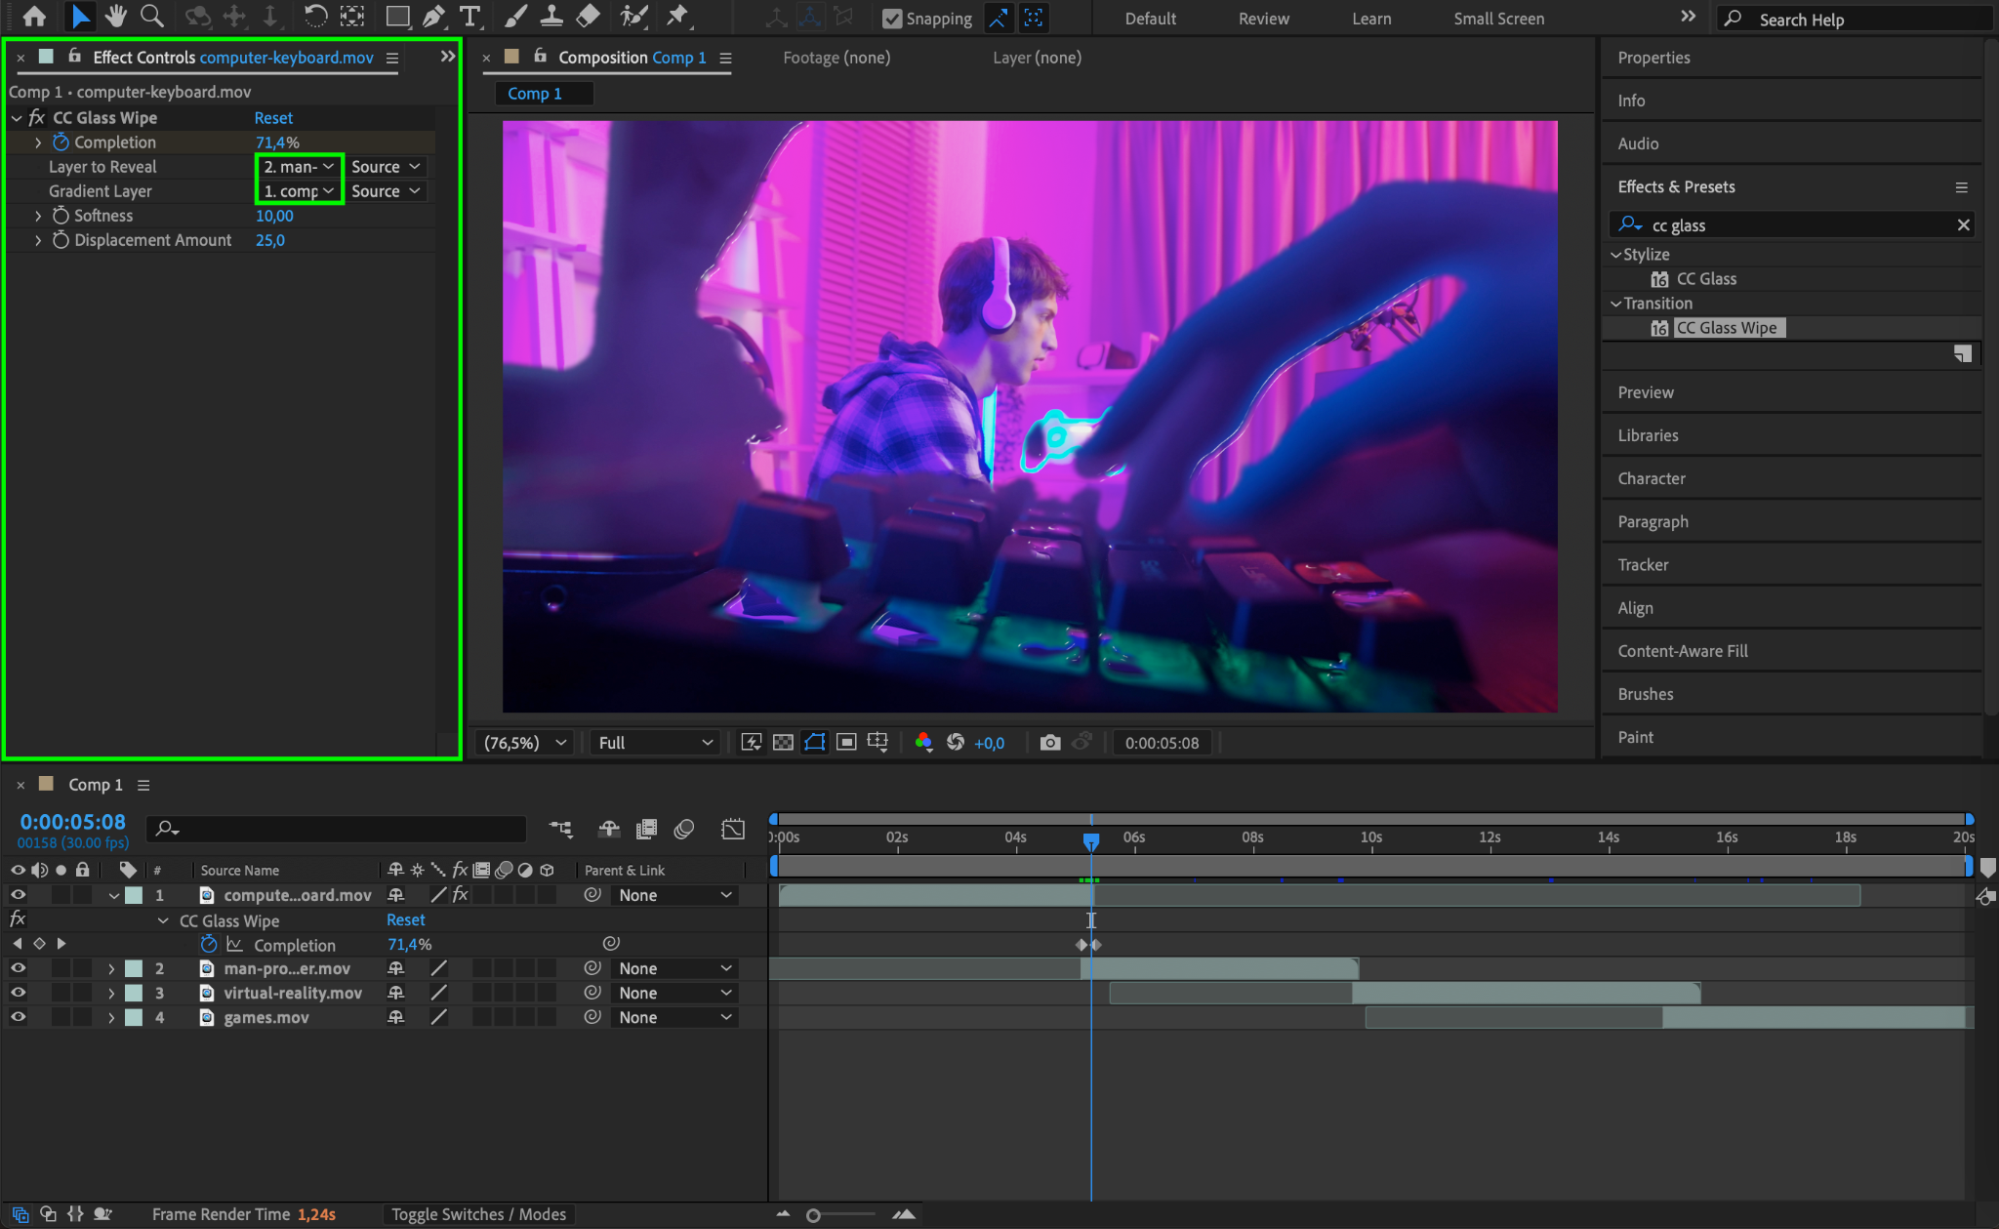Select the Rotation tool
This screenshot has width=1999, height=1229.
tap(314, 16)
